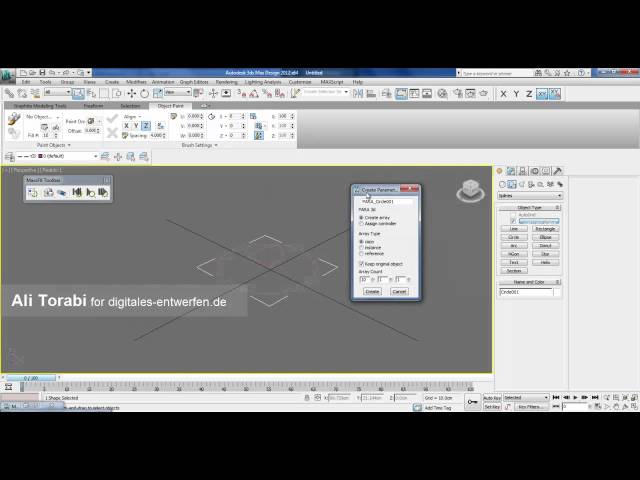Open the MAXScript menu
Image resolution: width=640 pixels, height=480 pixels.
point(332,82)
